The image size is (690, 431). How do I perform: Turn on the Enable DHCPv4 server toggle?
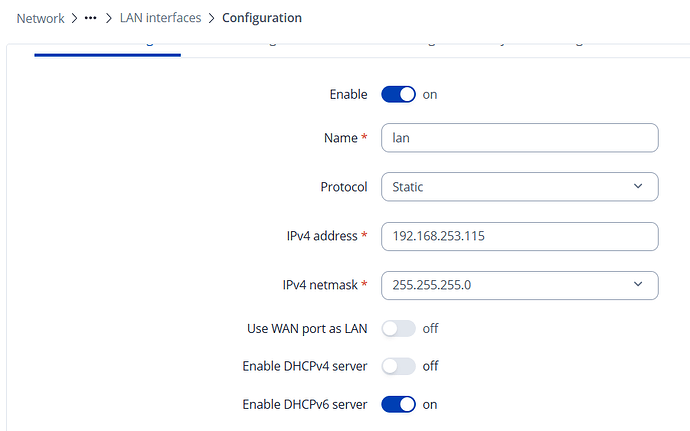[398, 366]
